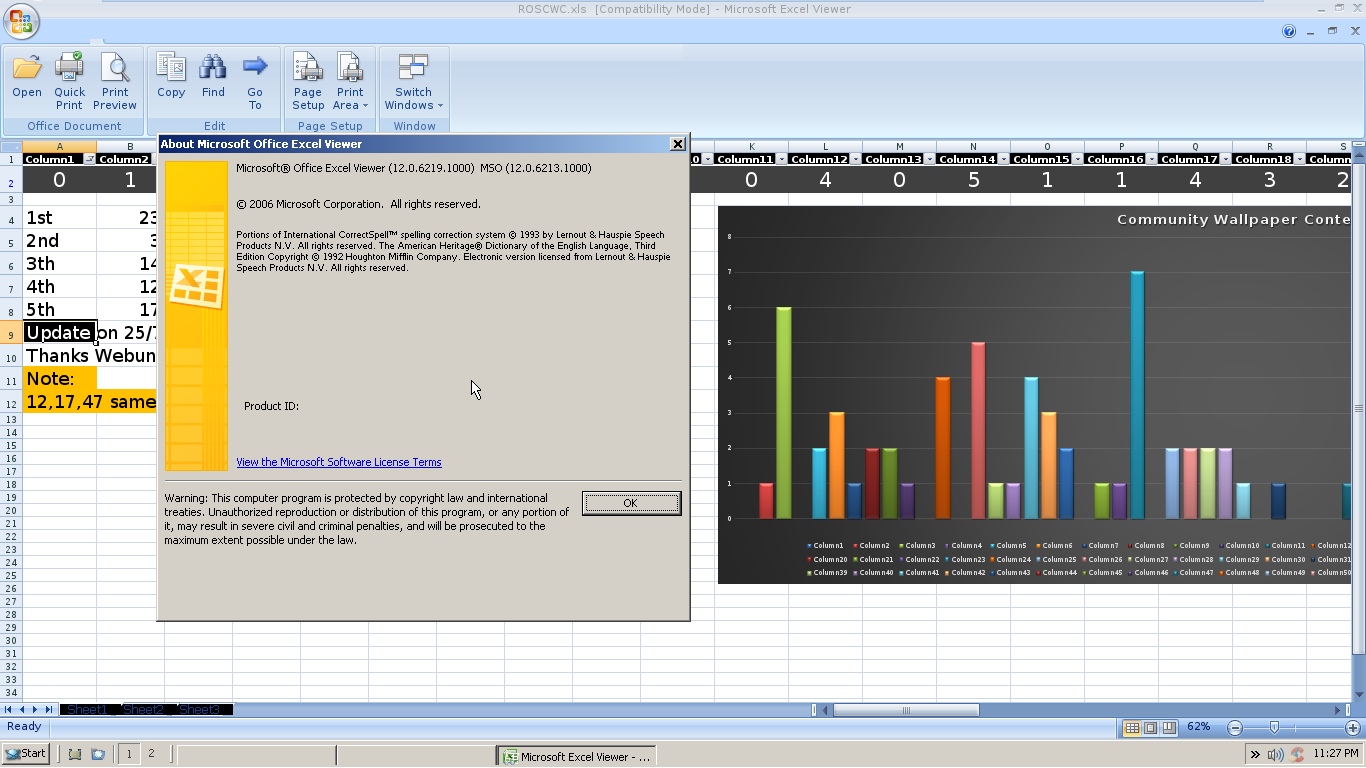Select Normal view in status bar
The height and width of the screenshot is (768, 1366).
click(x=1132, y=728)
